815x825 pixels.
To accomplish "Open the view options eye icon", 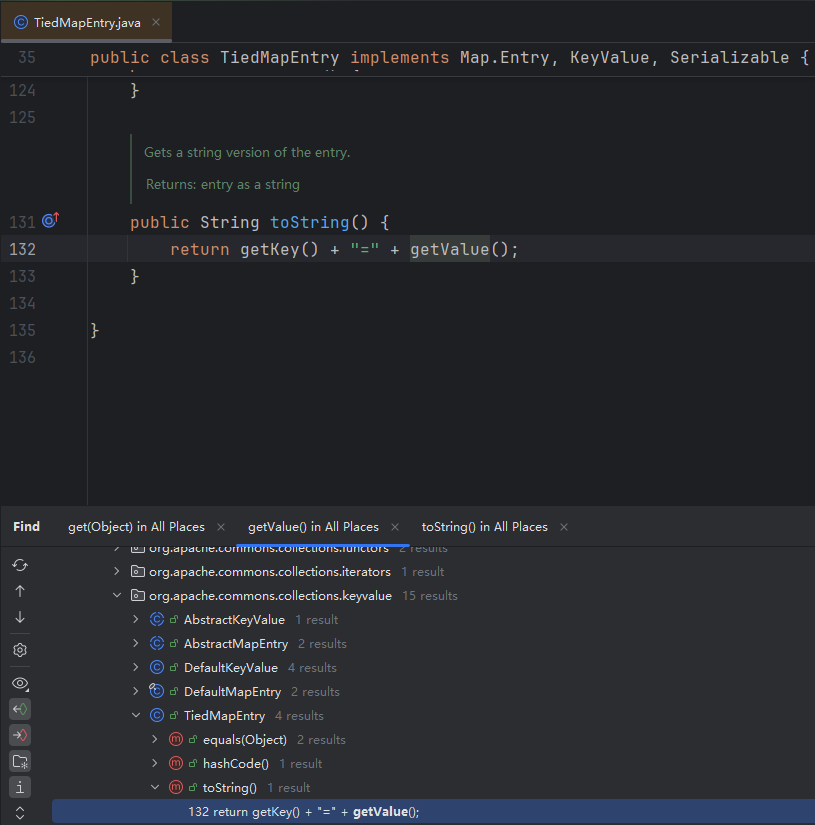I will (20, 683).
